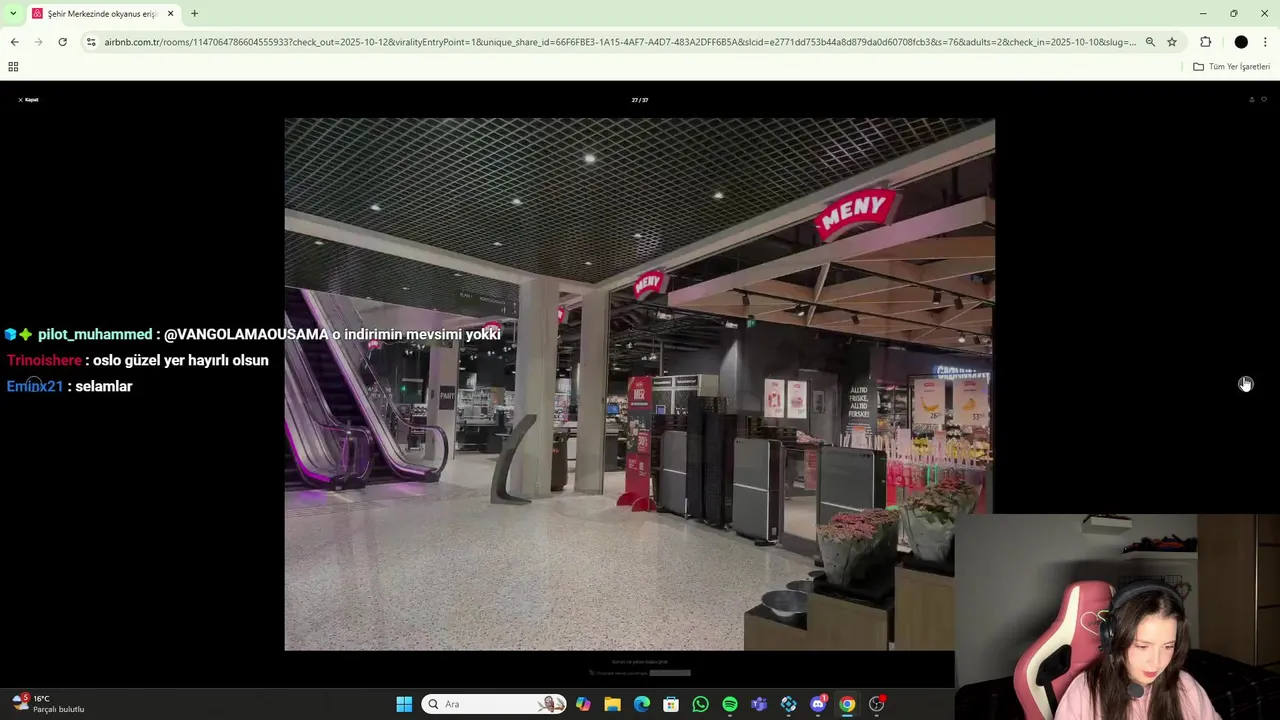The height and width of the screenshot is (720, 1280).
Task: Open File Explorer from the taskbar
Action: [612, 704]
